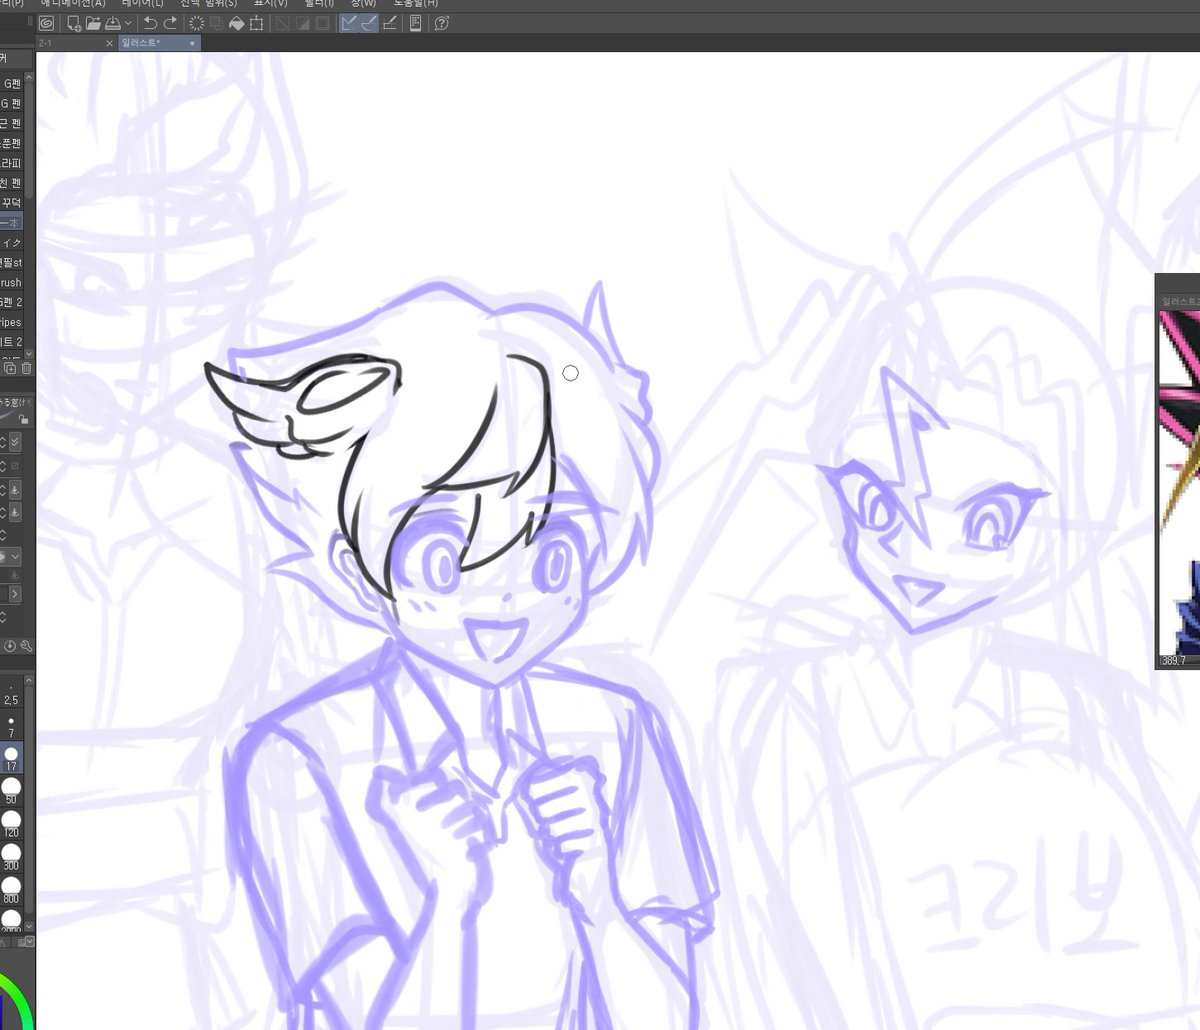
Task: Redo the last undone action
Action: pos(170,22)
